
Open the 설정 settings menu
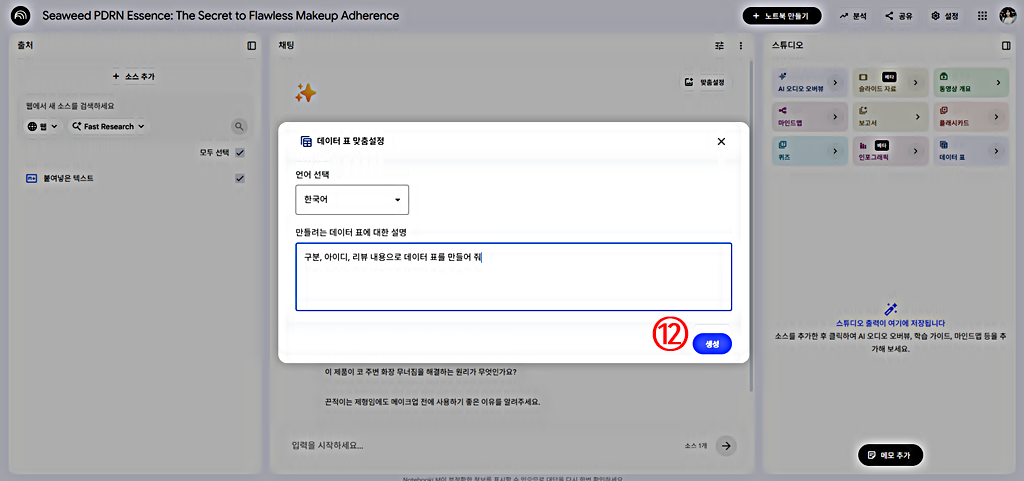(x=944, y=16)
